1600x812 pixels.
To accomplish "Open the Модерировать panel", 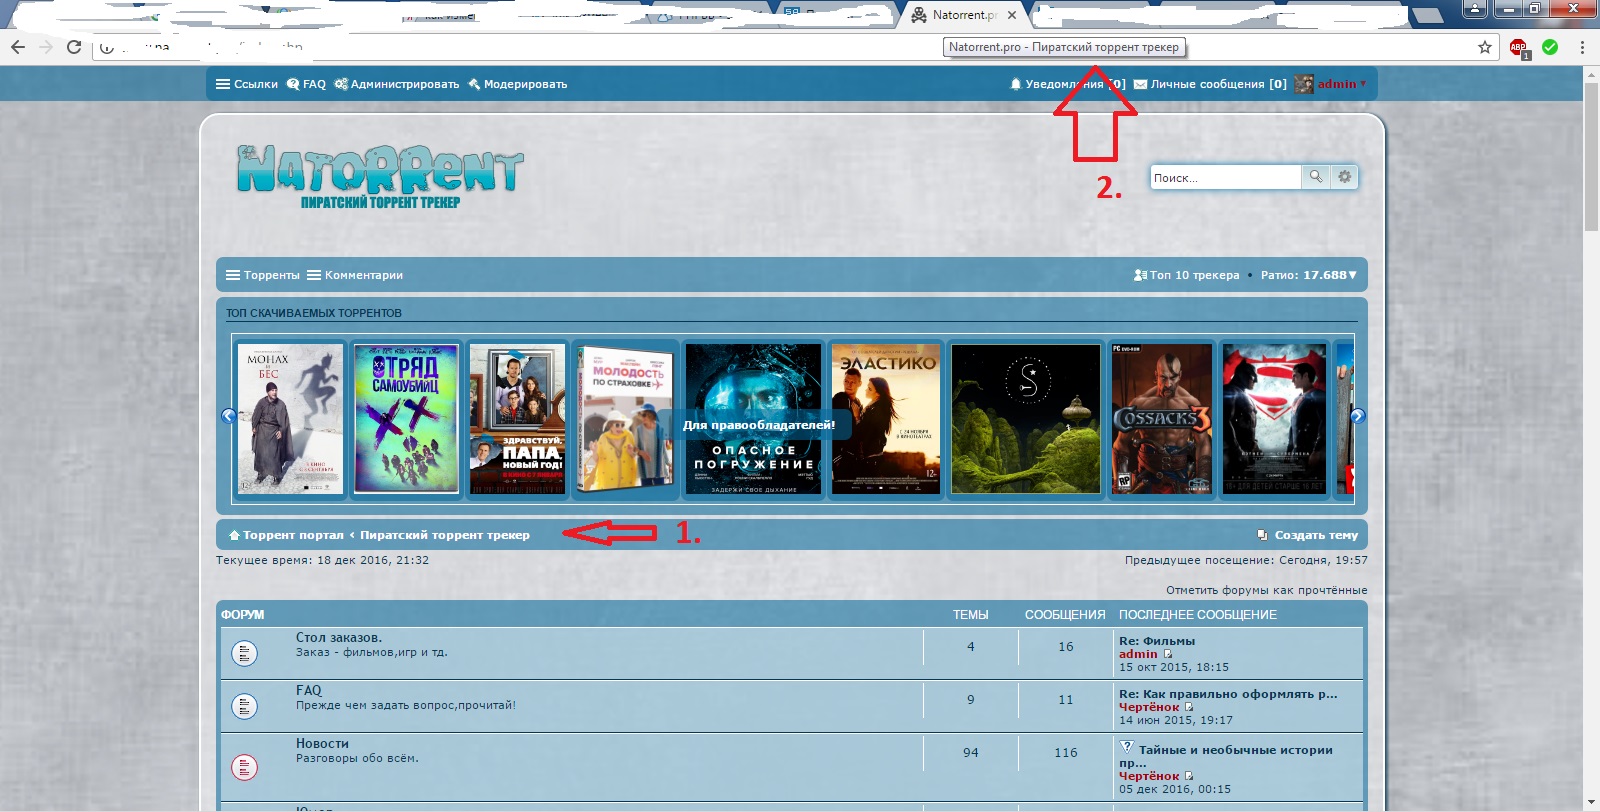I will (x=517, y=84).
